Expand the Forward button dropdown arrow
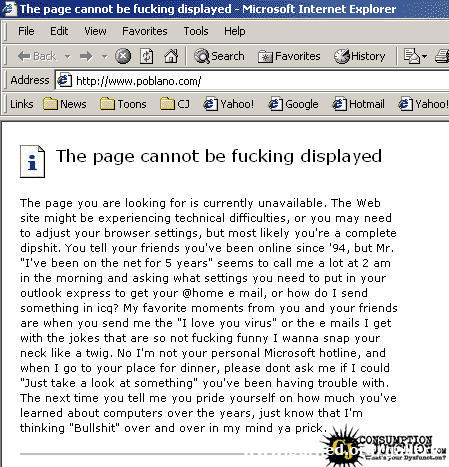449x467 pixels. [105, 56]
